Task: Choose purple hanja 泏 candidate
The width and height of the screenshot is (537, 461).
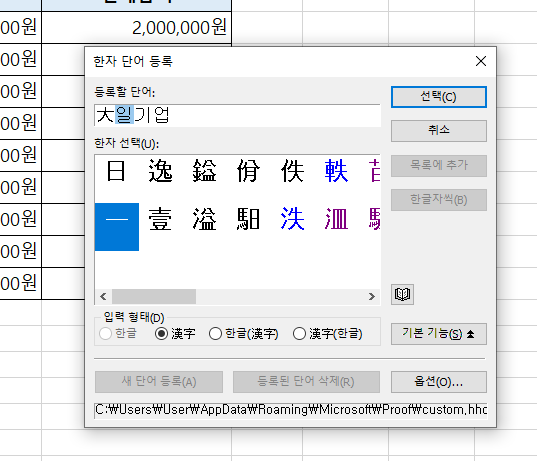Action: point(337,219)
